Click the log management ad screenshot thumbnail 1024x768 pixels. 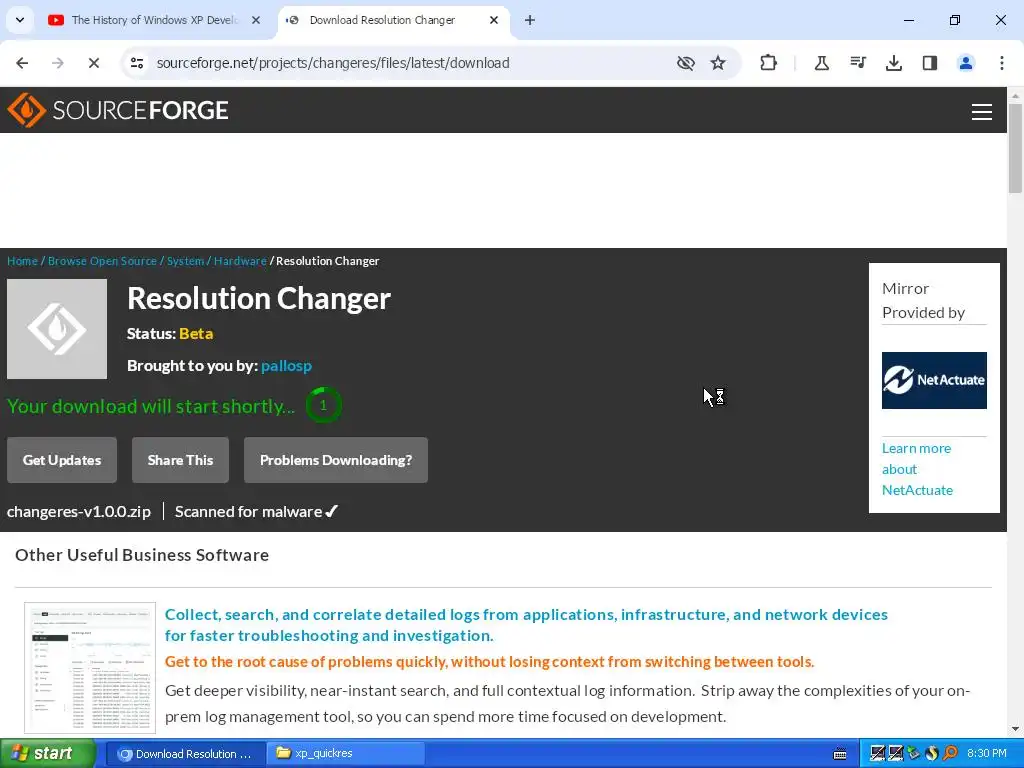click(x=90, y=667)
